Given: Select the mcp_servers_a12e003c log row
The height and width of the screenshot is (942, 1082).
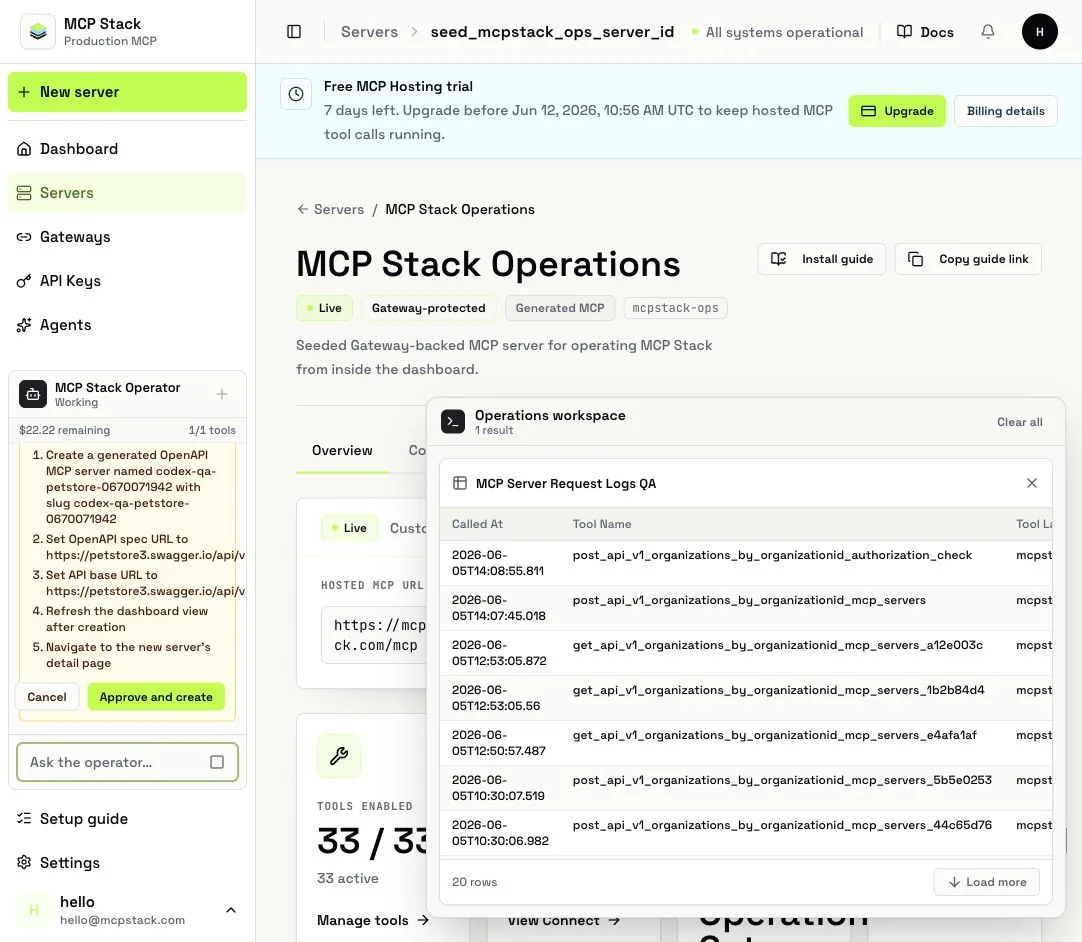Looking at the screenshot, I should point(746,653).
